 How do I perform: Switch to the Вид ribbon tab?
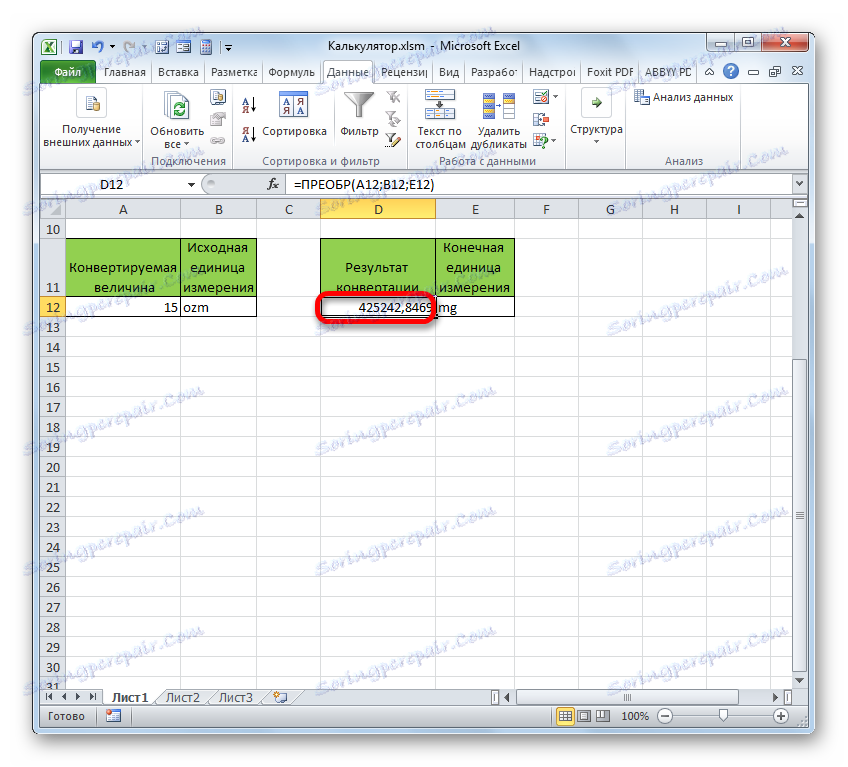coord(449,72)
